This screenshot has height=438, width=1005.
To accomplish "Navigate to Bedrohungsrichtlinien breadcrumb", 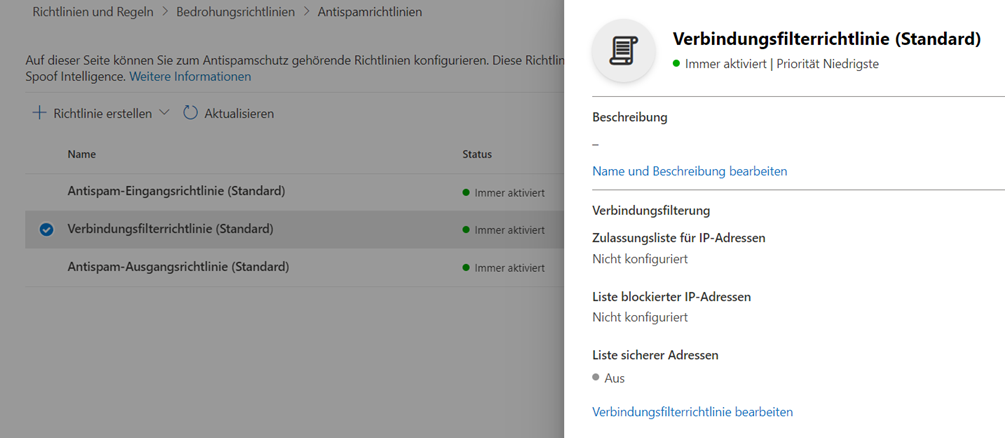I will (x=236, y=12).
